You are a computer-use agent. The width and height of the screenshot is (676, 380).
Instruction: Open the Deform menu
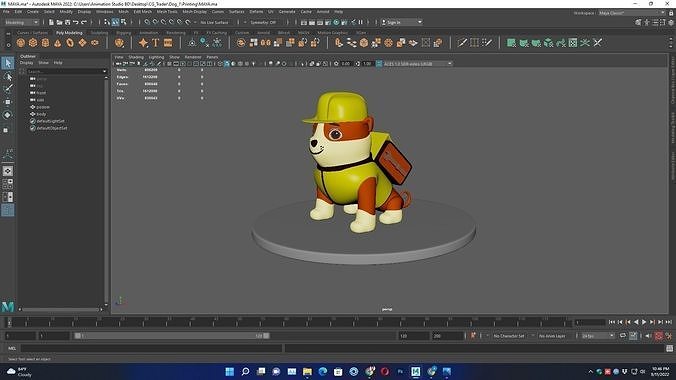(x=256, y=12)
